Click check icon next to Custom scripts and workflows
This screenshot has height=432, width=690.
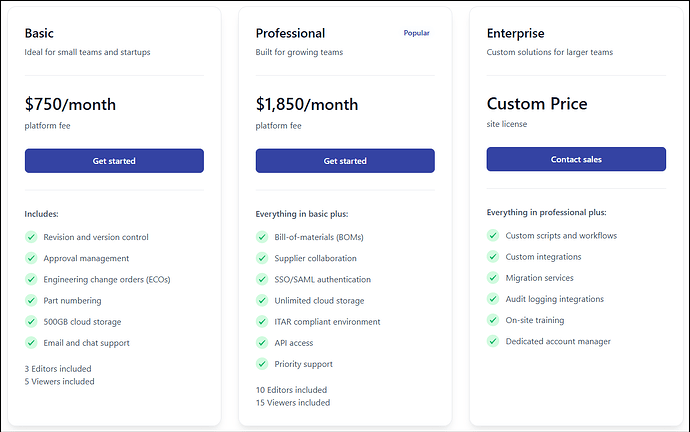click(493, 236)
